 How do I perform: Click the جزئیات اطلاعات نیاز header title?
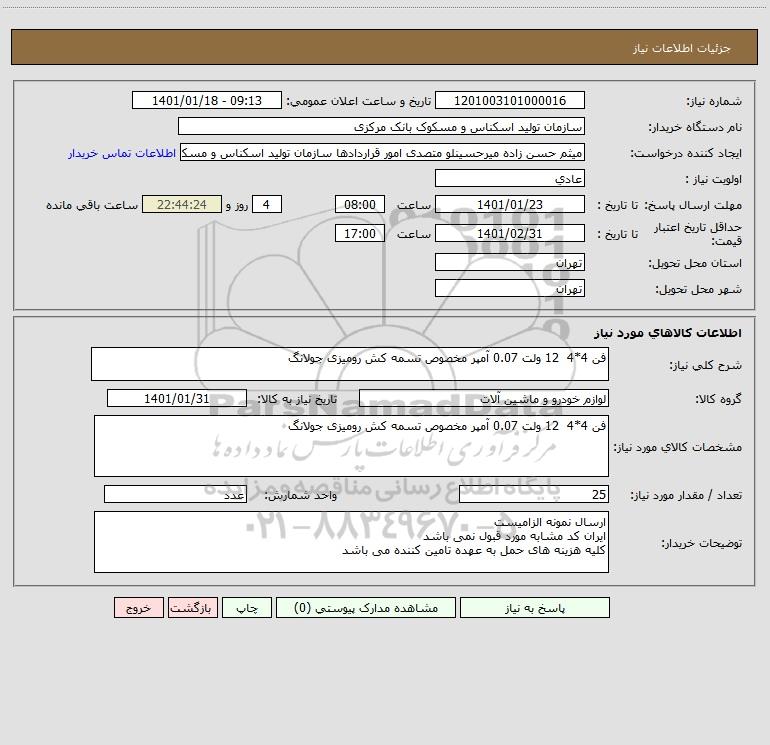click(682, 48)
